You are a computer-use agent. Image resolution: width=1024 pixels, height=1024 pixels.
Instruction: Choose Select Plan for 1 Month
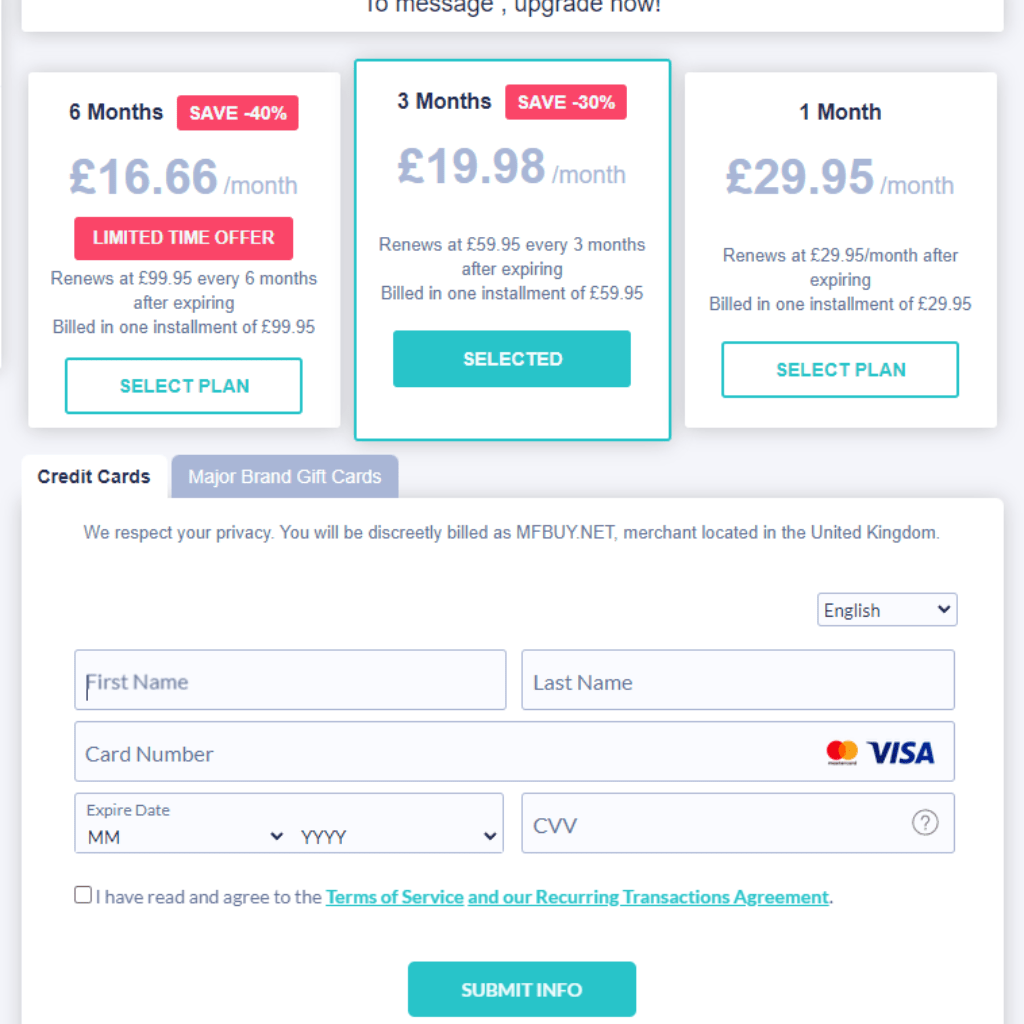(840, 370)
